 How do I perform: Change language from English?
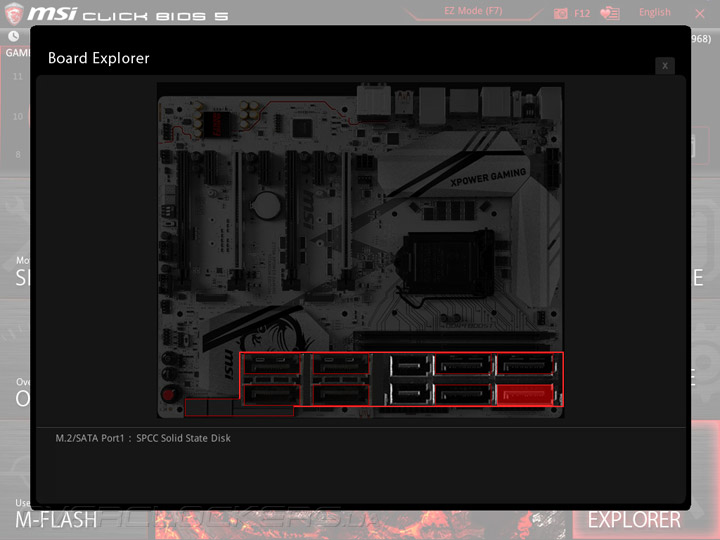(x=654, y=12)
